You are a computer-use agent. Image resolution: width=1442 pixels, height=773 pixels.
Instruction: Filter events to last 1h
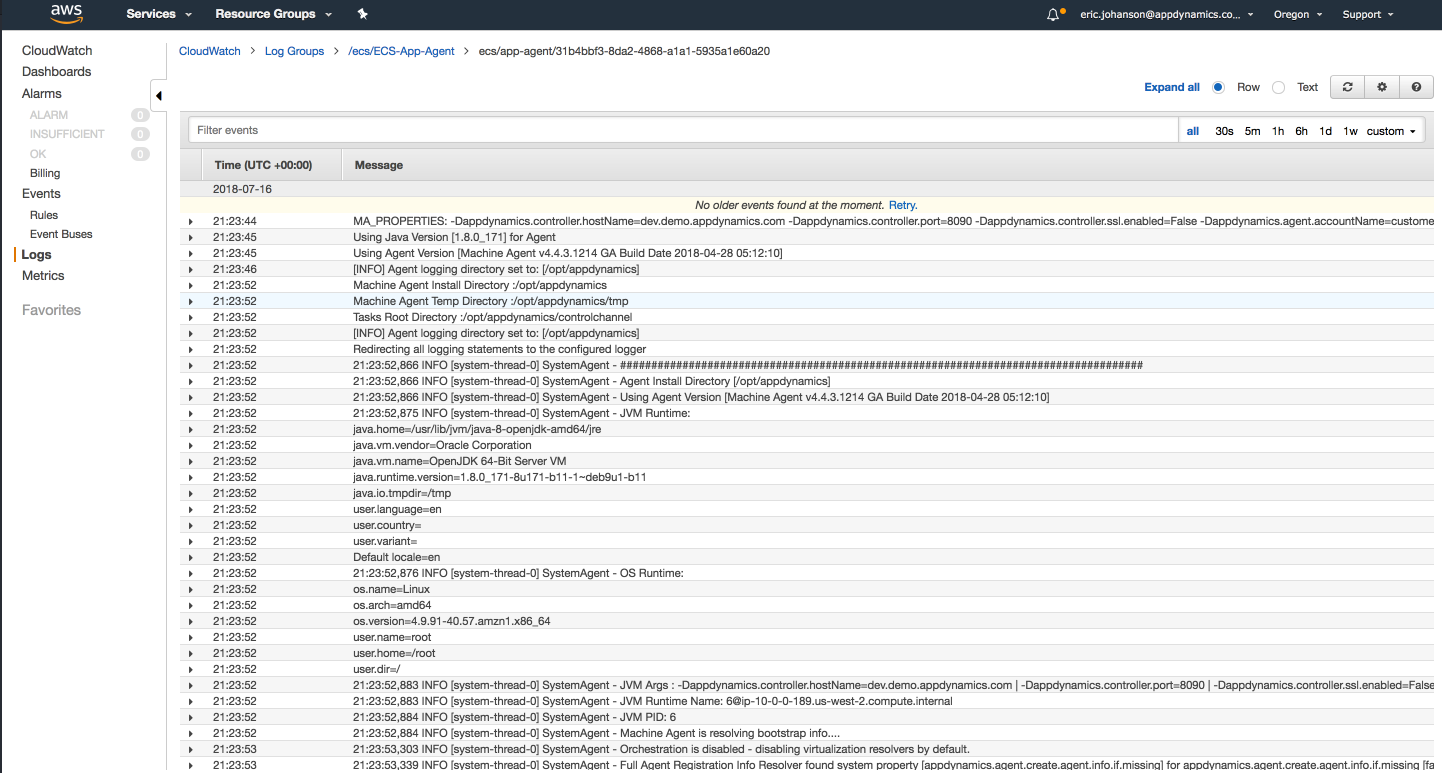(1278, 131)
